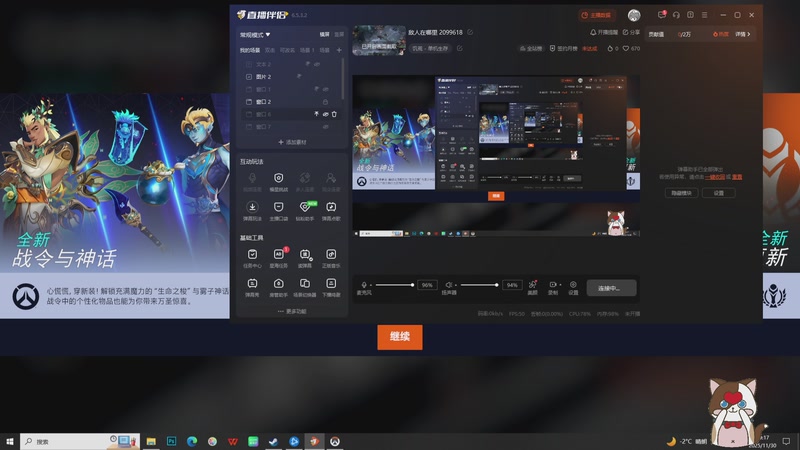
Task: Open the messages icon with red badge
Action: pyautogui.click(x=662, y=15)
